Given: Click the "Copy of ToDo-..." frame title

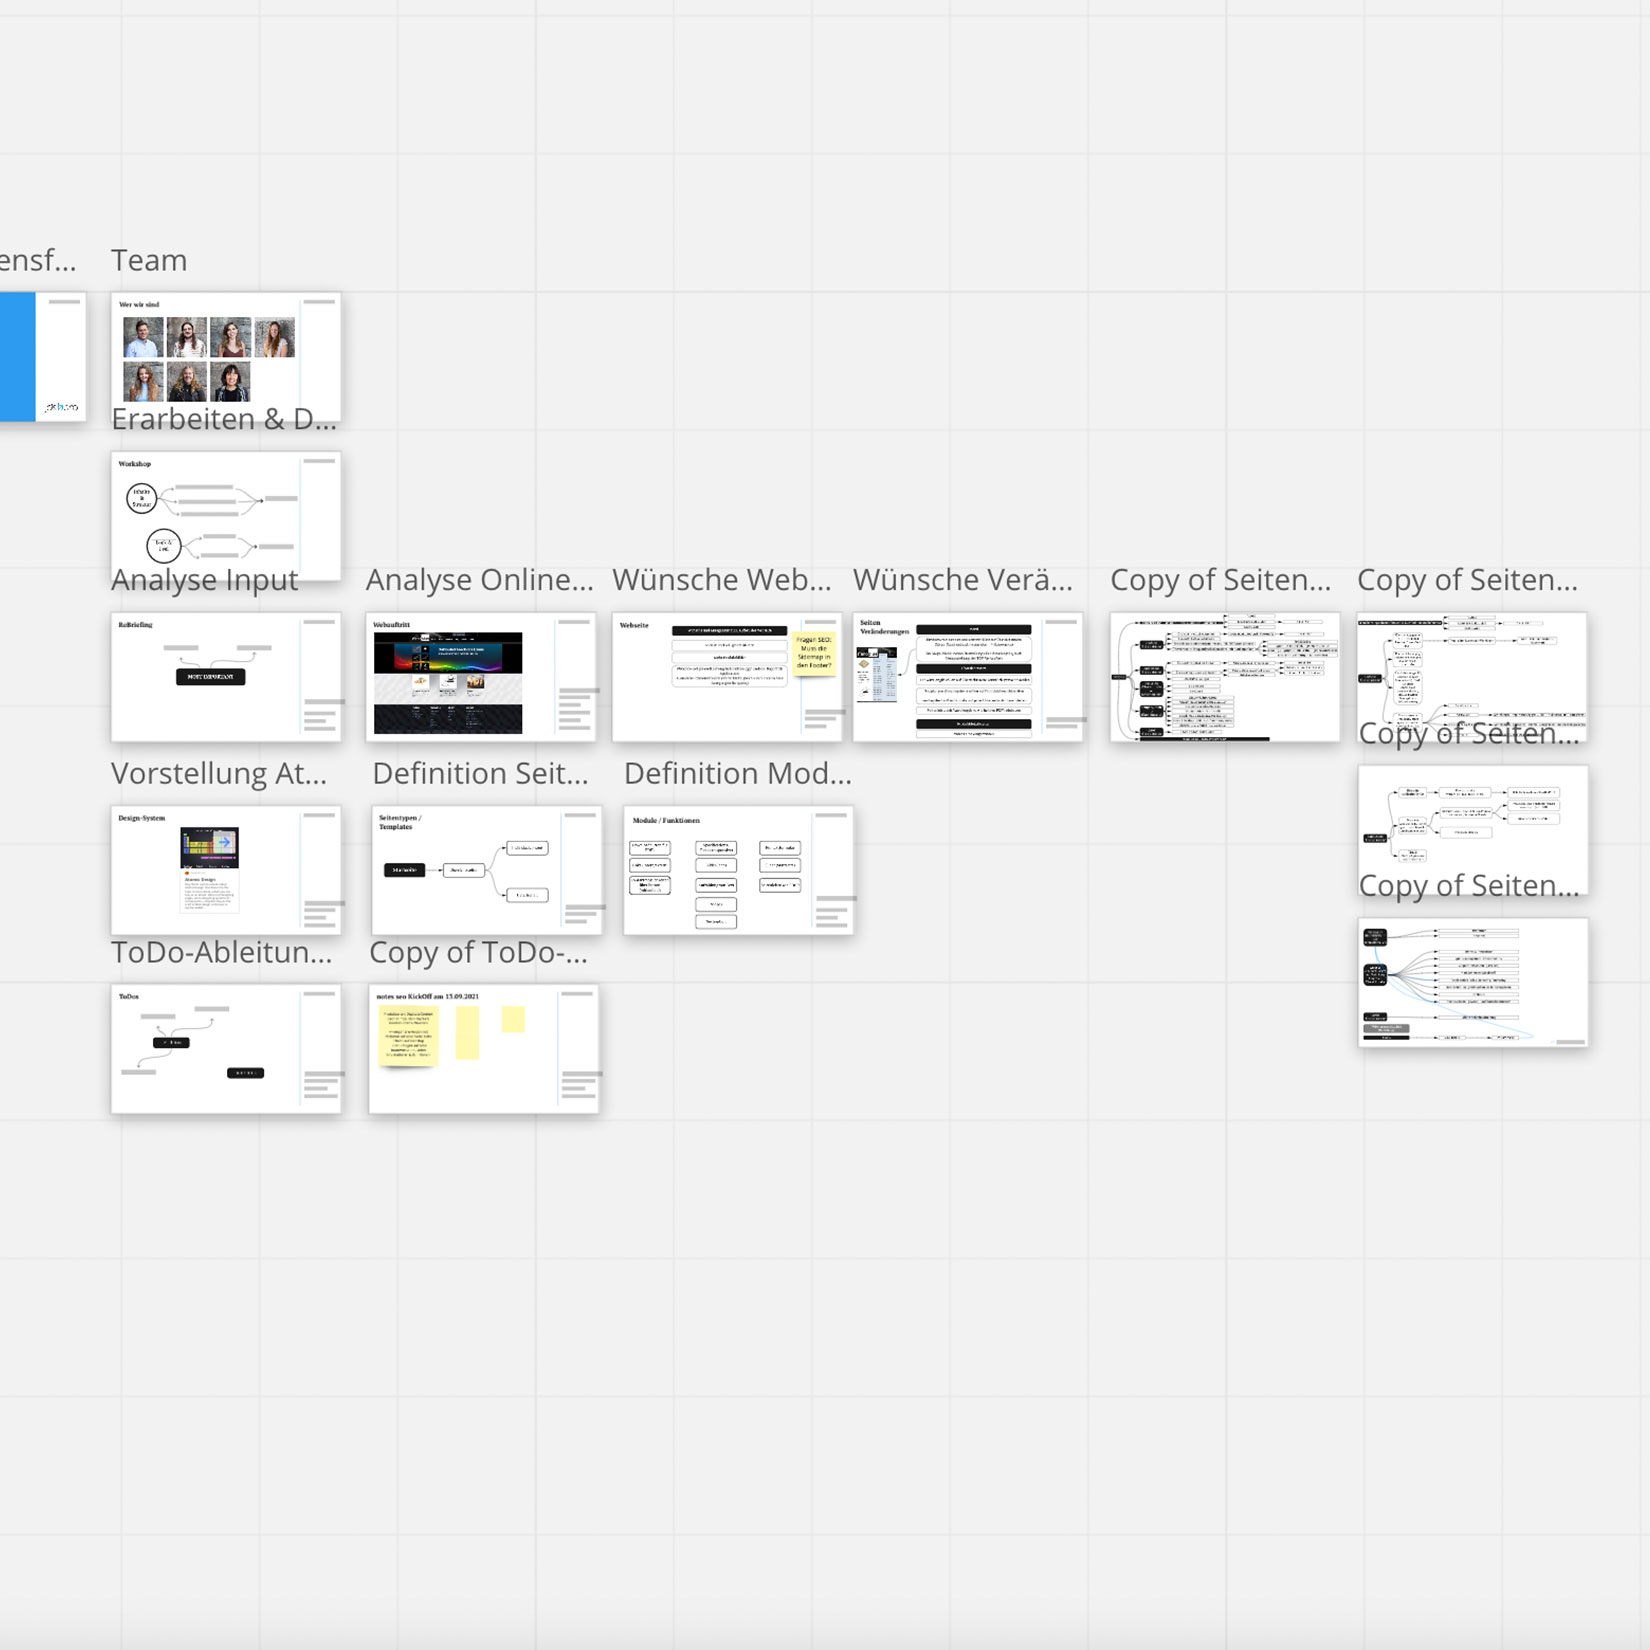Looking at the screenshot, I should (478, 953).
